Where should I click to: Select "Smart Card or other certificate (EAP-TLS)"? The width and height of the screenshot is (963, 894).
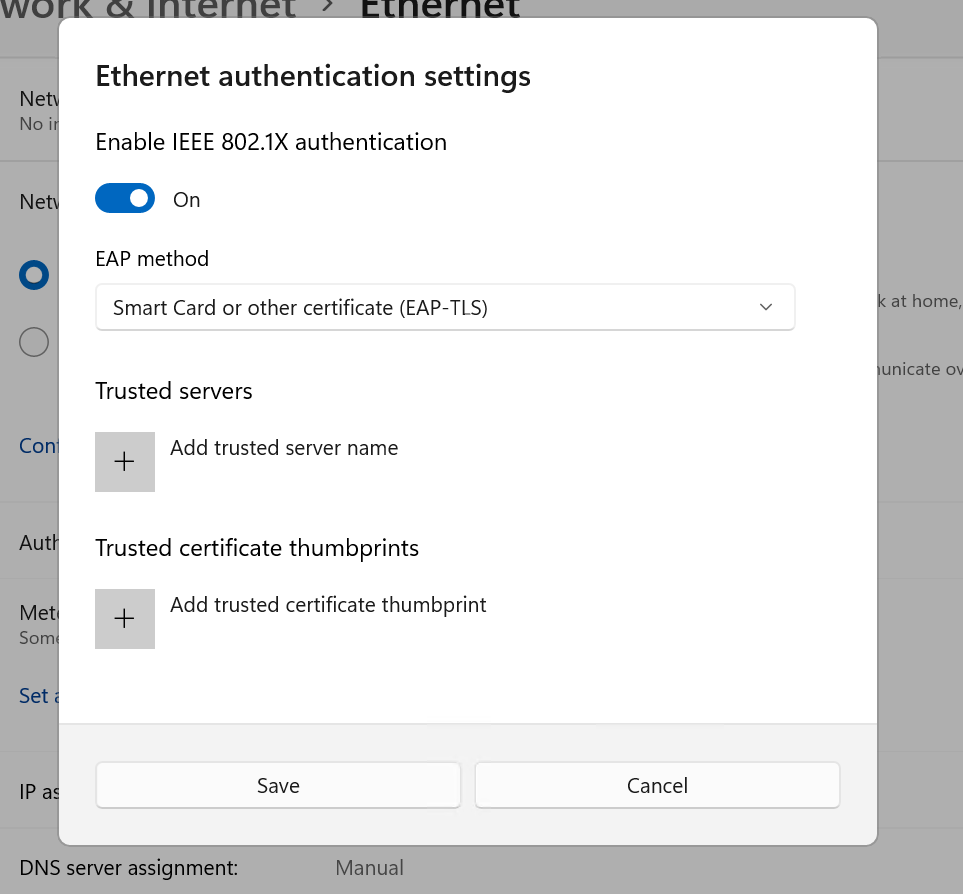coord(300,307)
